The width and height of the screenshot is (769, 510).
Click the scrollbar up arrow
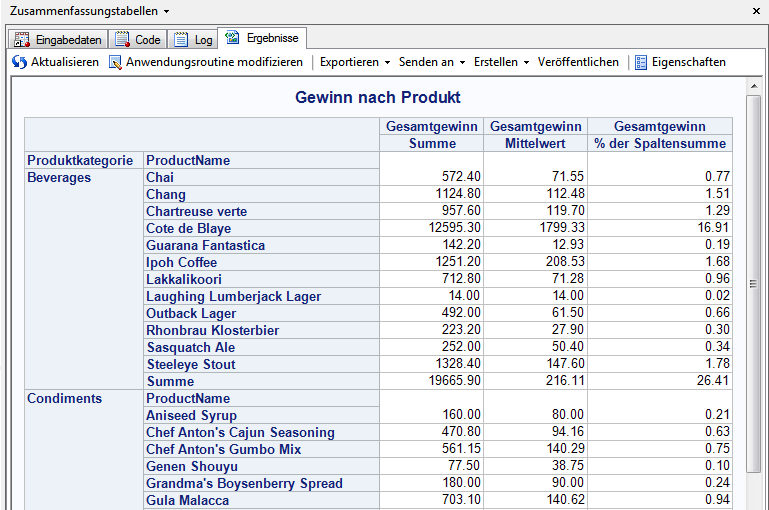click(x=754, y=86)
